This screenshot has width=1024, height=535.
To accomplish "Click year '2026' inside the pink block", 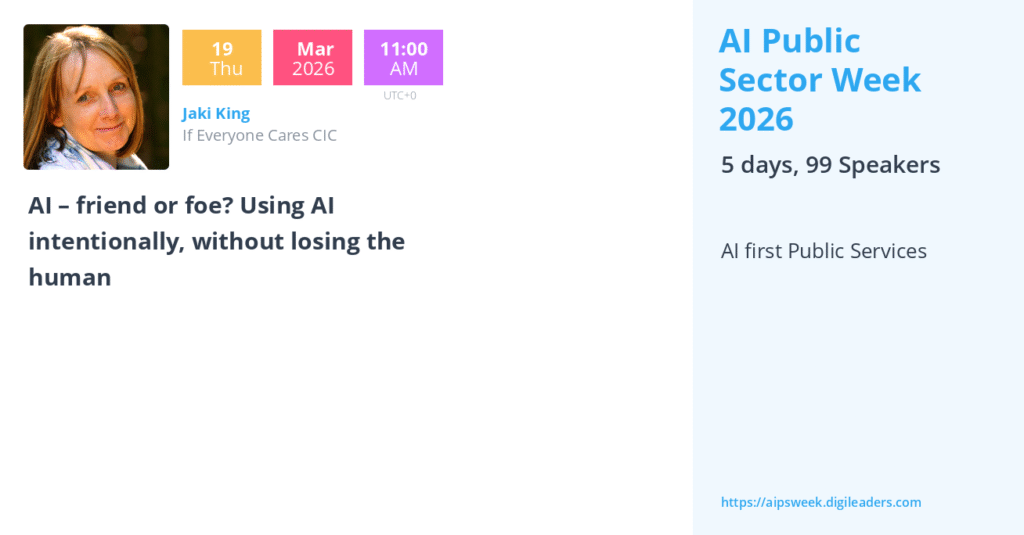I will (x=313, y=69).
